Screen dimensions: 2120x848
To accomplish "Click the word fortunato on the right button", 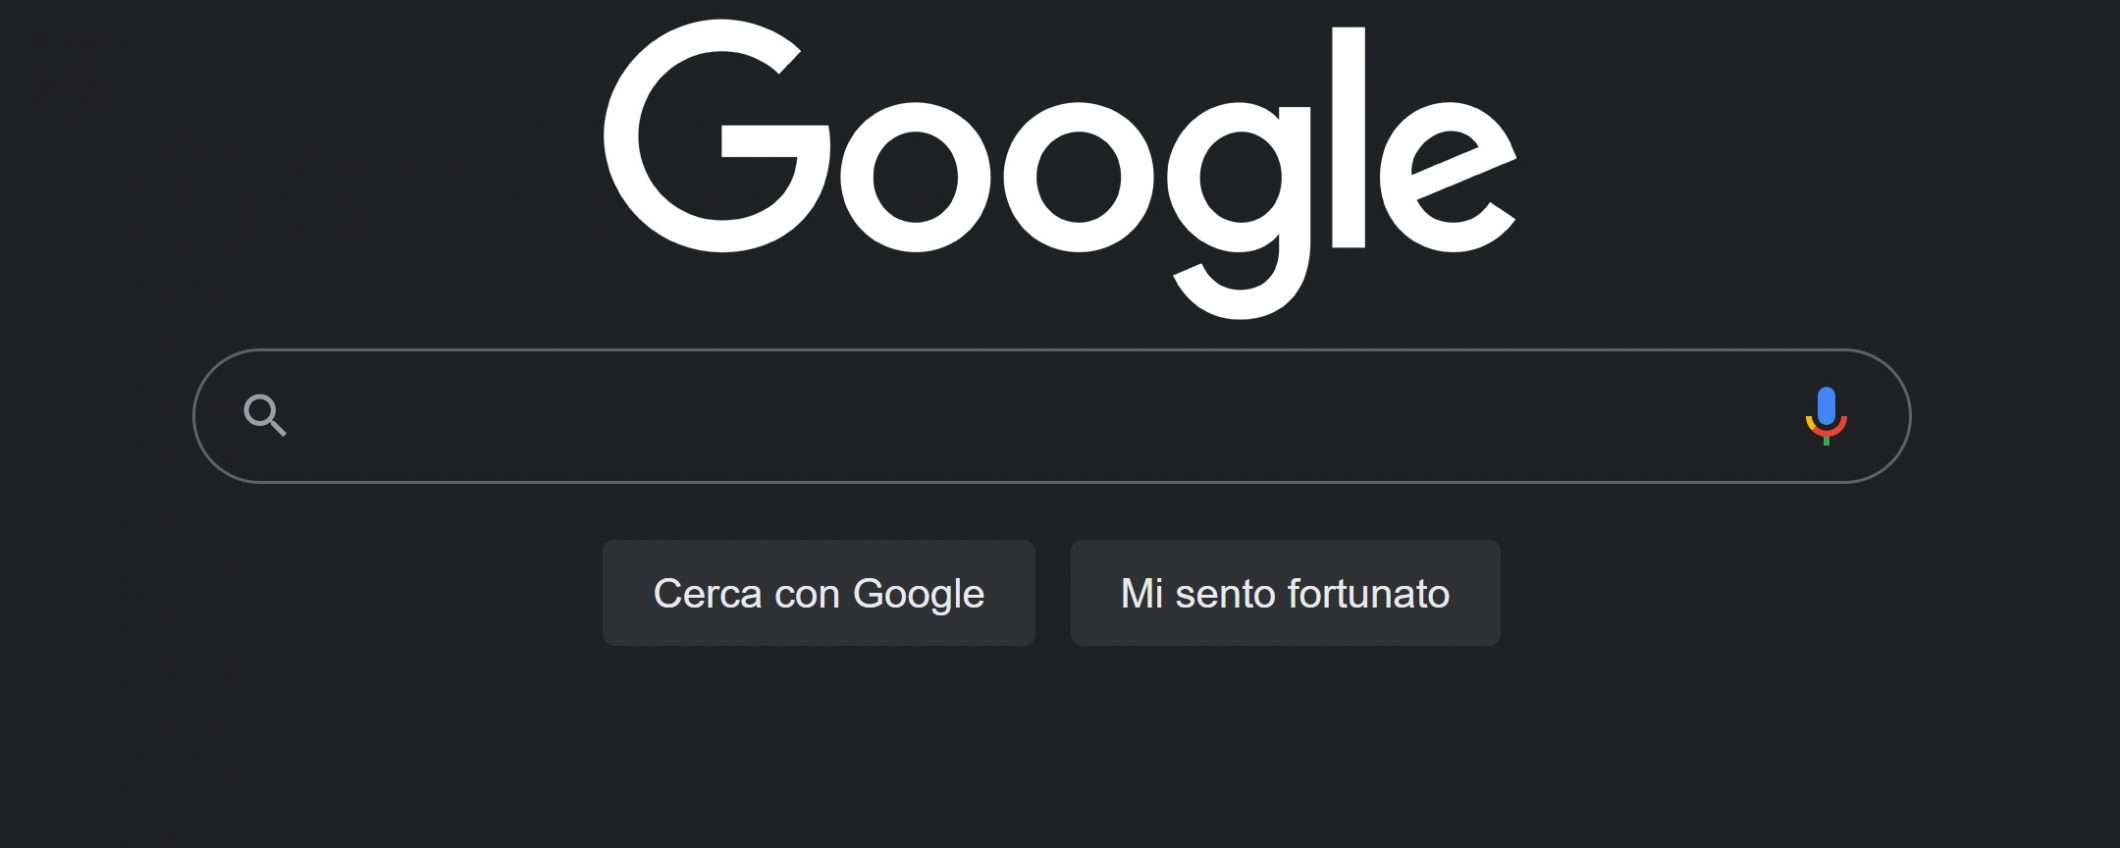I will 1367,594.
